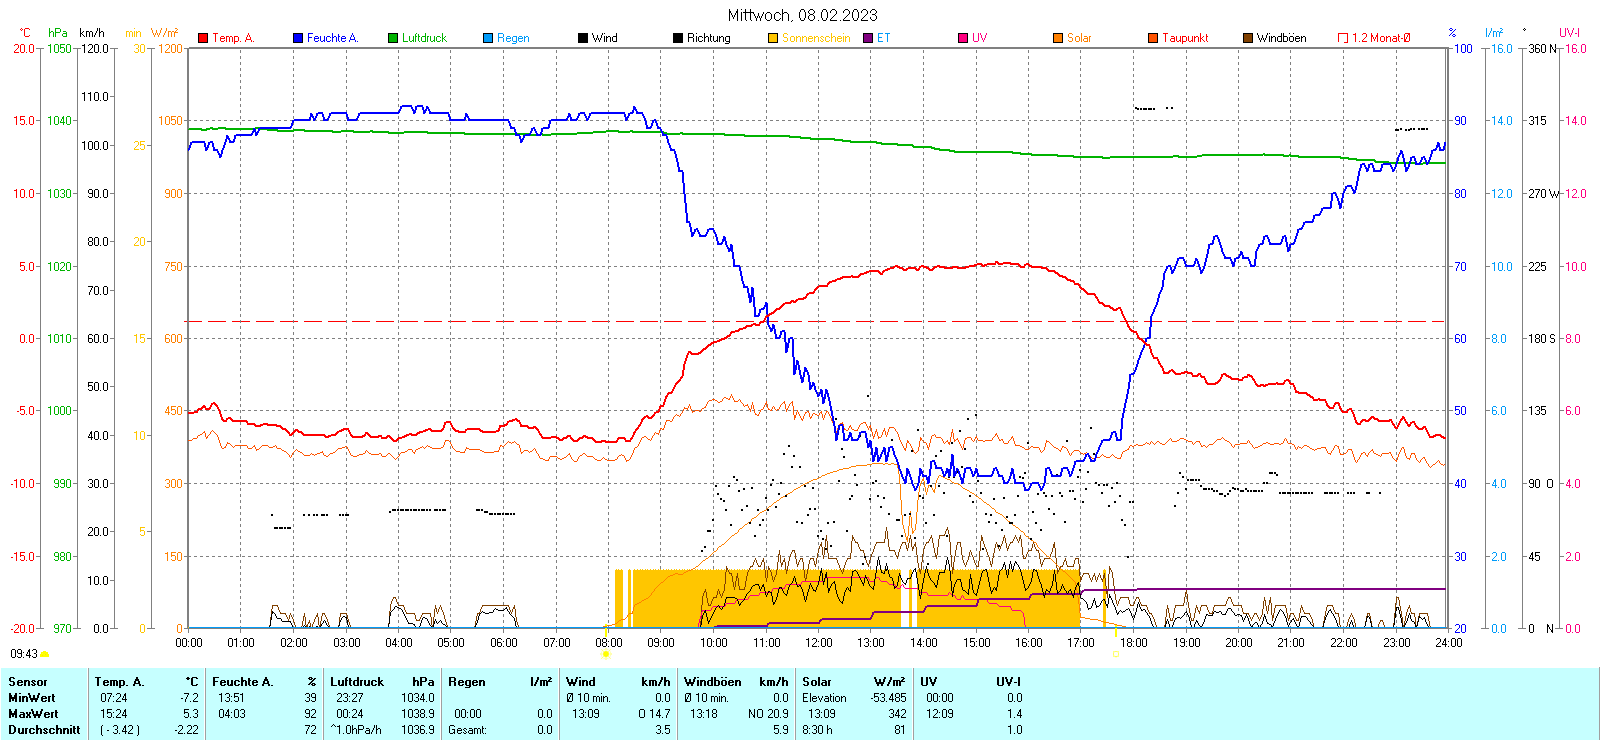Screen dimensions: 1600x740
Task: Toggle the 1.2 Monat-Ø legend box
Action: [x=1343, y=38]
